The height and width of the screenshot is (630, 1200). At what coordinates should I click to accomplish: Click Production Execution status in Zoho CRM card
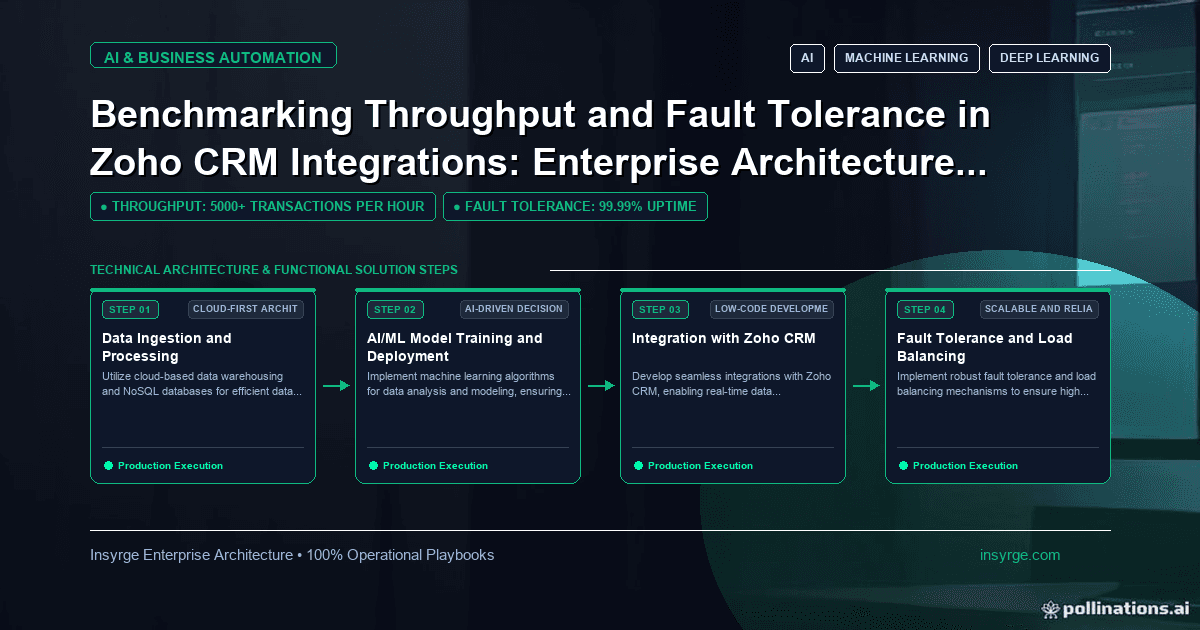(700, 466)
